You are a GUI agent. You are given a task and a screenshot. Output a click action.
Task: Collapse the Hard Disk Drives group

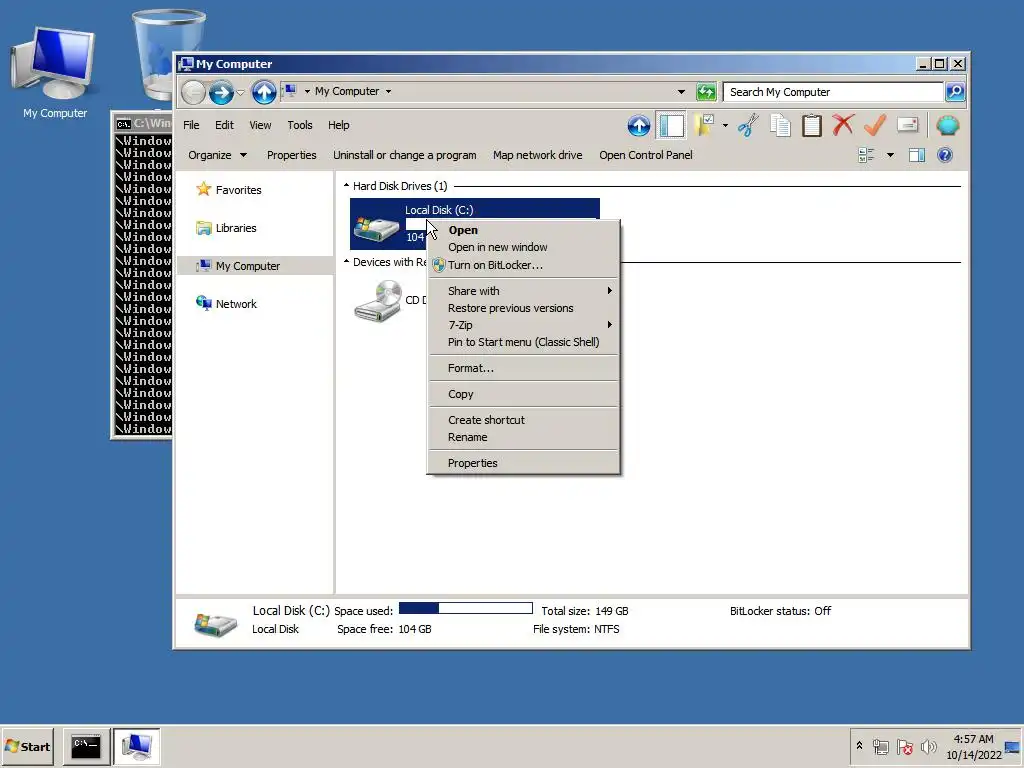346,186
